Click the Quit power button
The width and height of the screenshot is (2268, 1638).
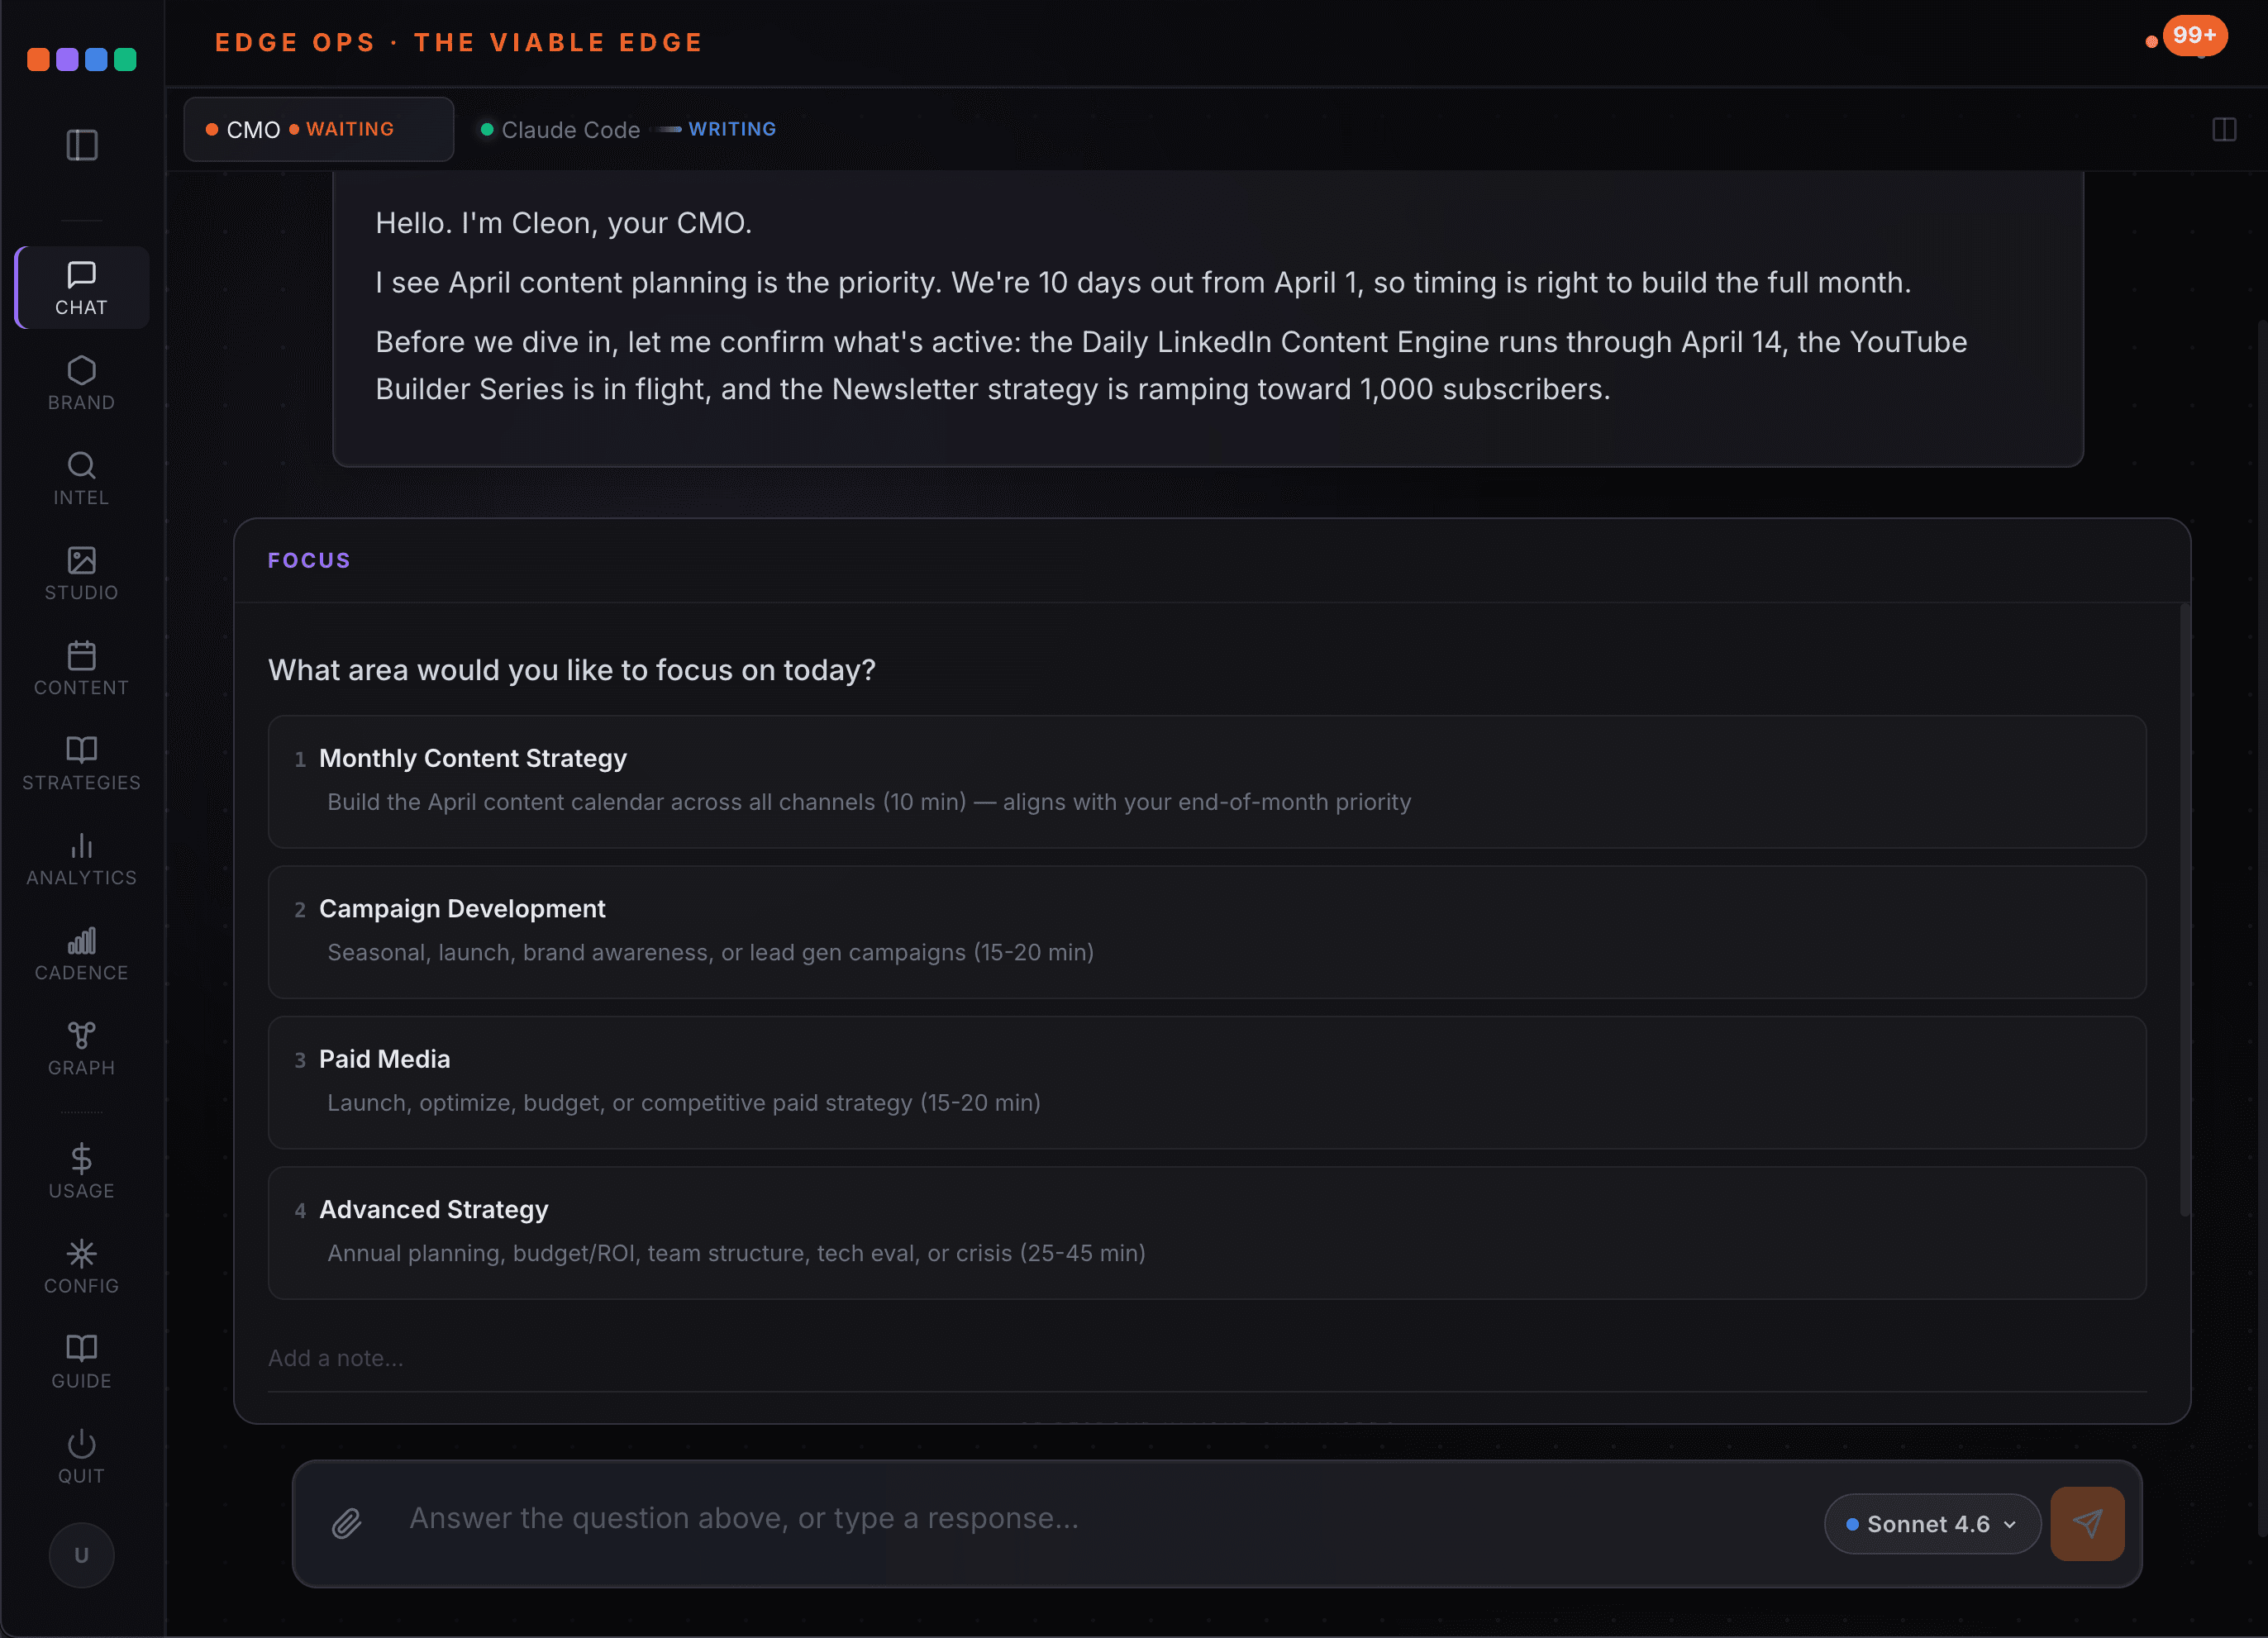81,1444
